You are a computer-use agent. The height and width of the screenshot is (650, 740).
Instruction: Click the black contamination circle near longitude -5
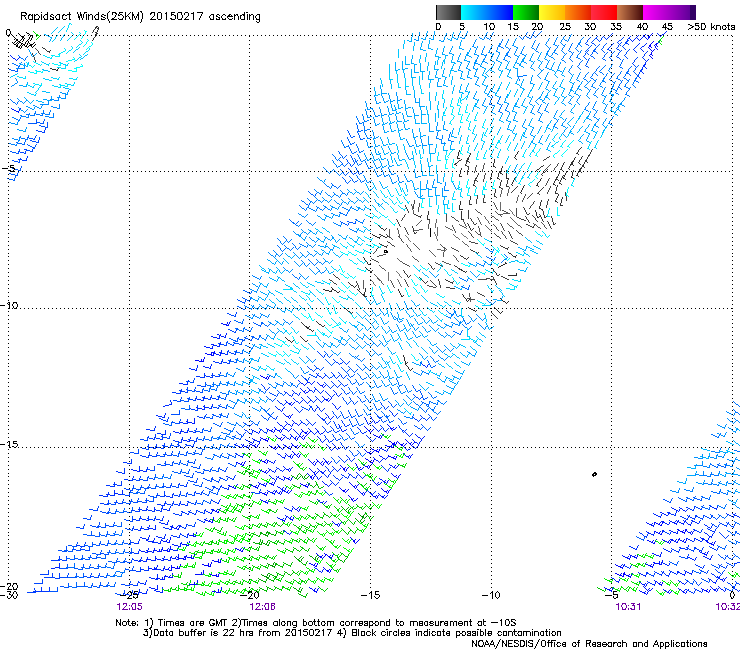[x=594, y=474]
